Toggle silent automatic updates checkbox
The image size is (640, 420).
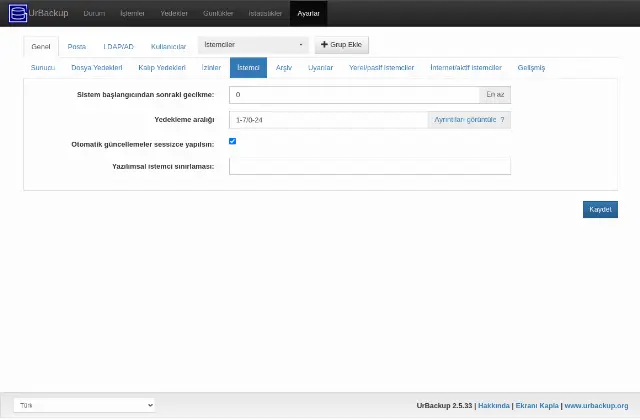(233, 141)
